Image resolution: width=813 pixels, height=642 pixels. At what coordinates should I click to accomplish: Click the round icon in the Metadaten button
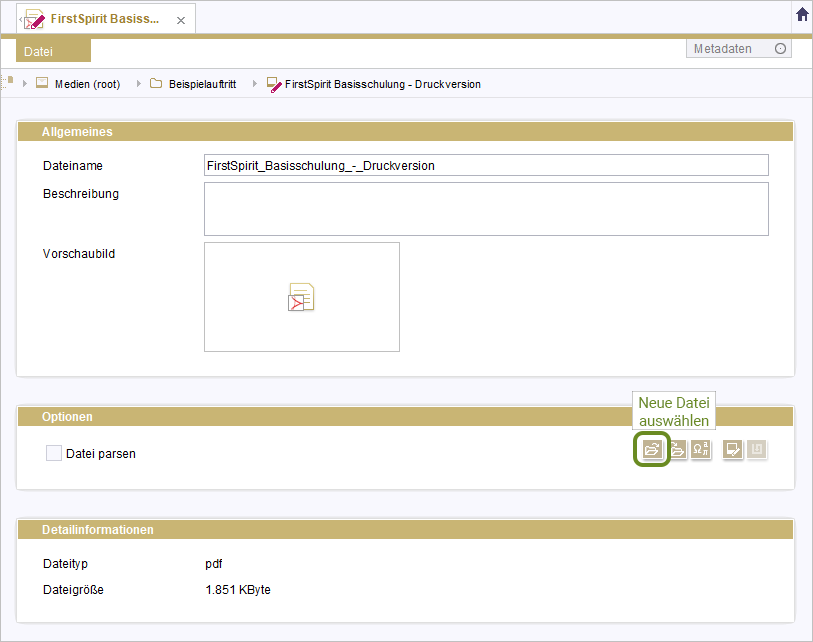(780, 48)
